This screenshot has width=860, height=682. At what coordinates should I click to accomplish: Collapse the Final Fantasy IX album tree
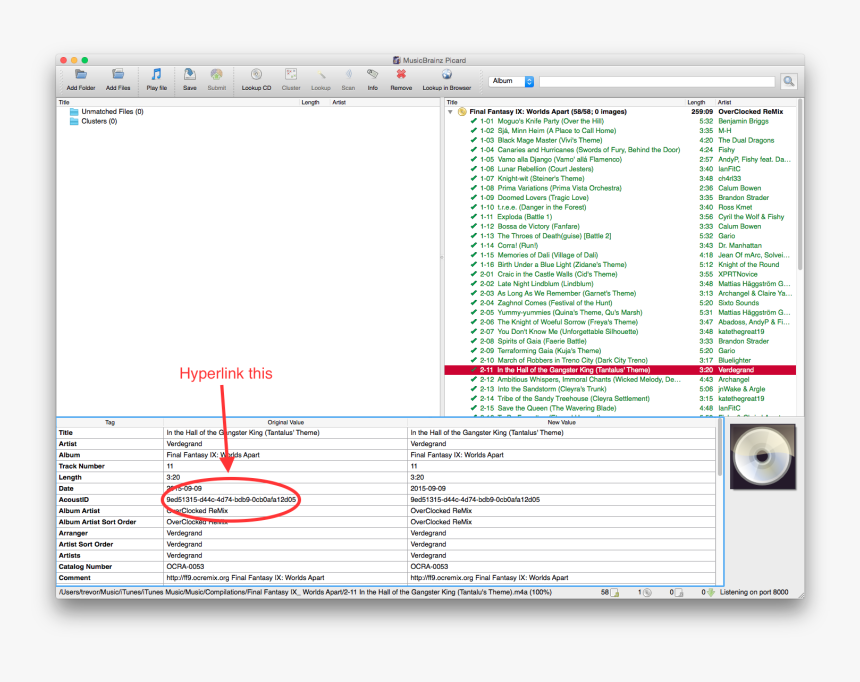[450, 112]
